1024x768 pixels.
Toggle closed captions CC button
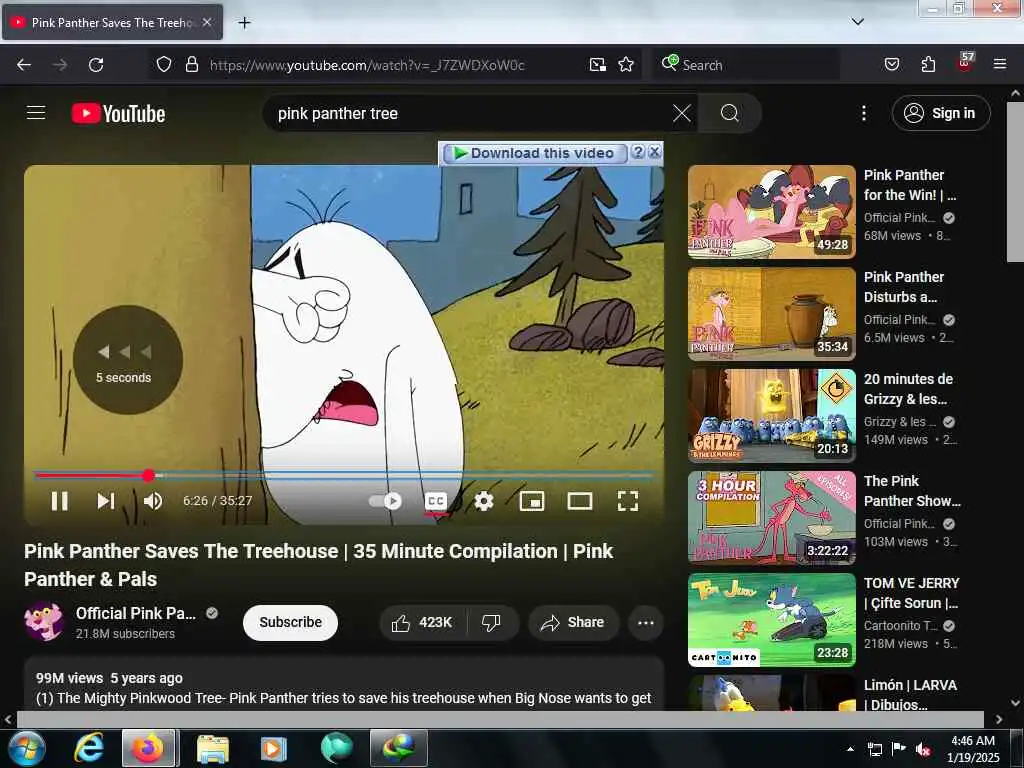click(436, 501)
